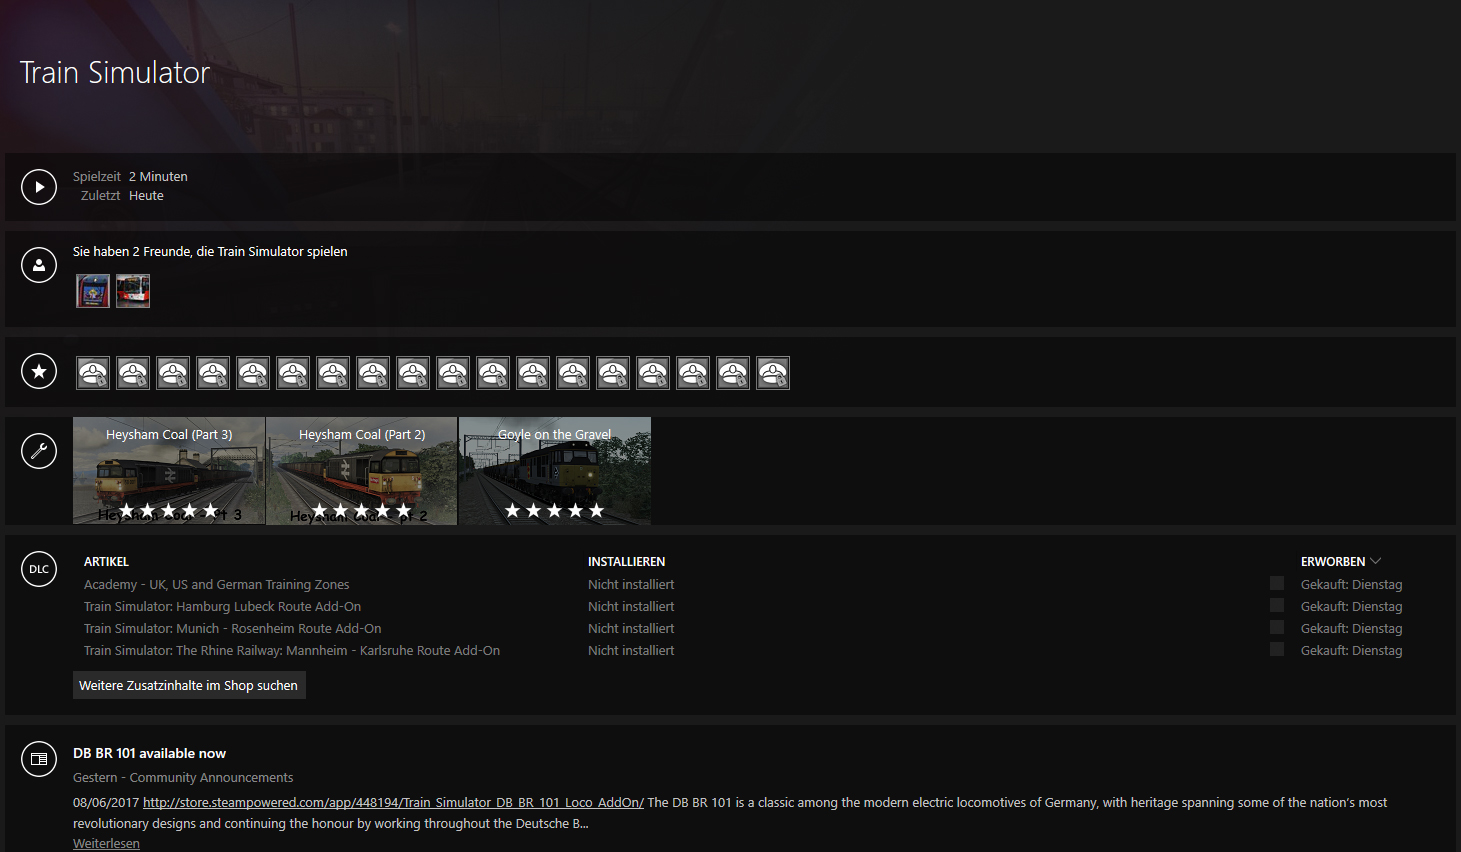Open the Workshop wrench icon
This screenshot has width=1461, height=852.
coord(39,451)
